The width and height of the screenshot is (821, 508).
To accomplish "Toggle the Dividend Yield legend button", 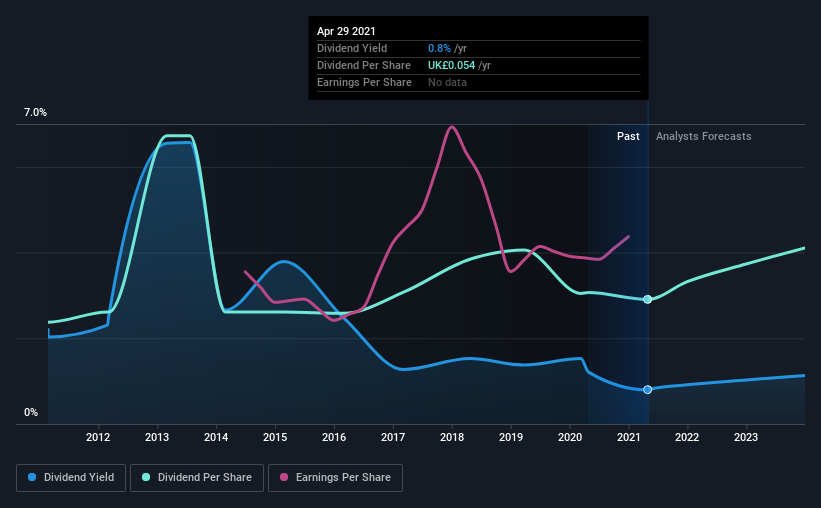I will pos(71,478).
